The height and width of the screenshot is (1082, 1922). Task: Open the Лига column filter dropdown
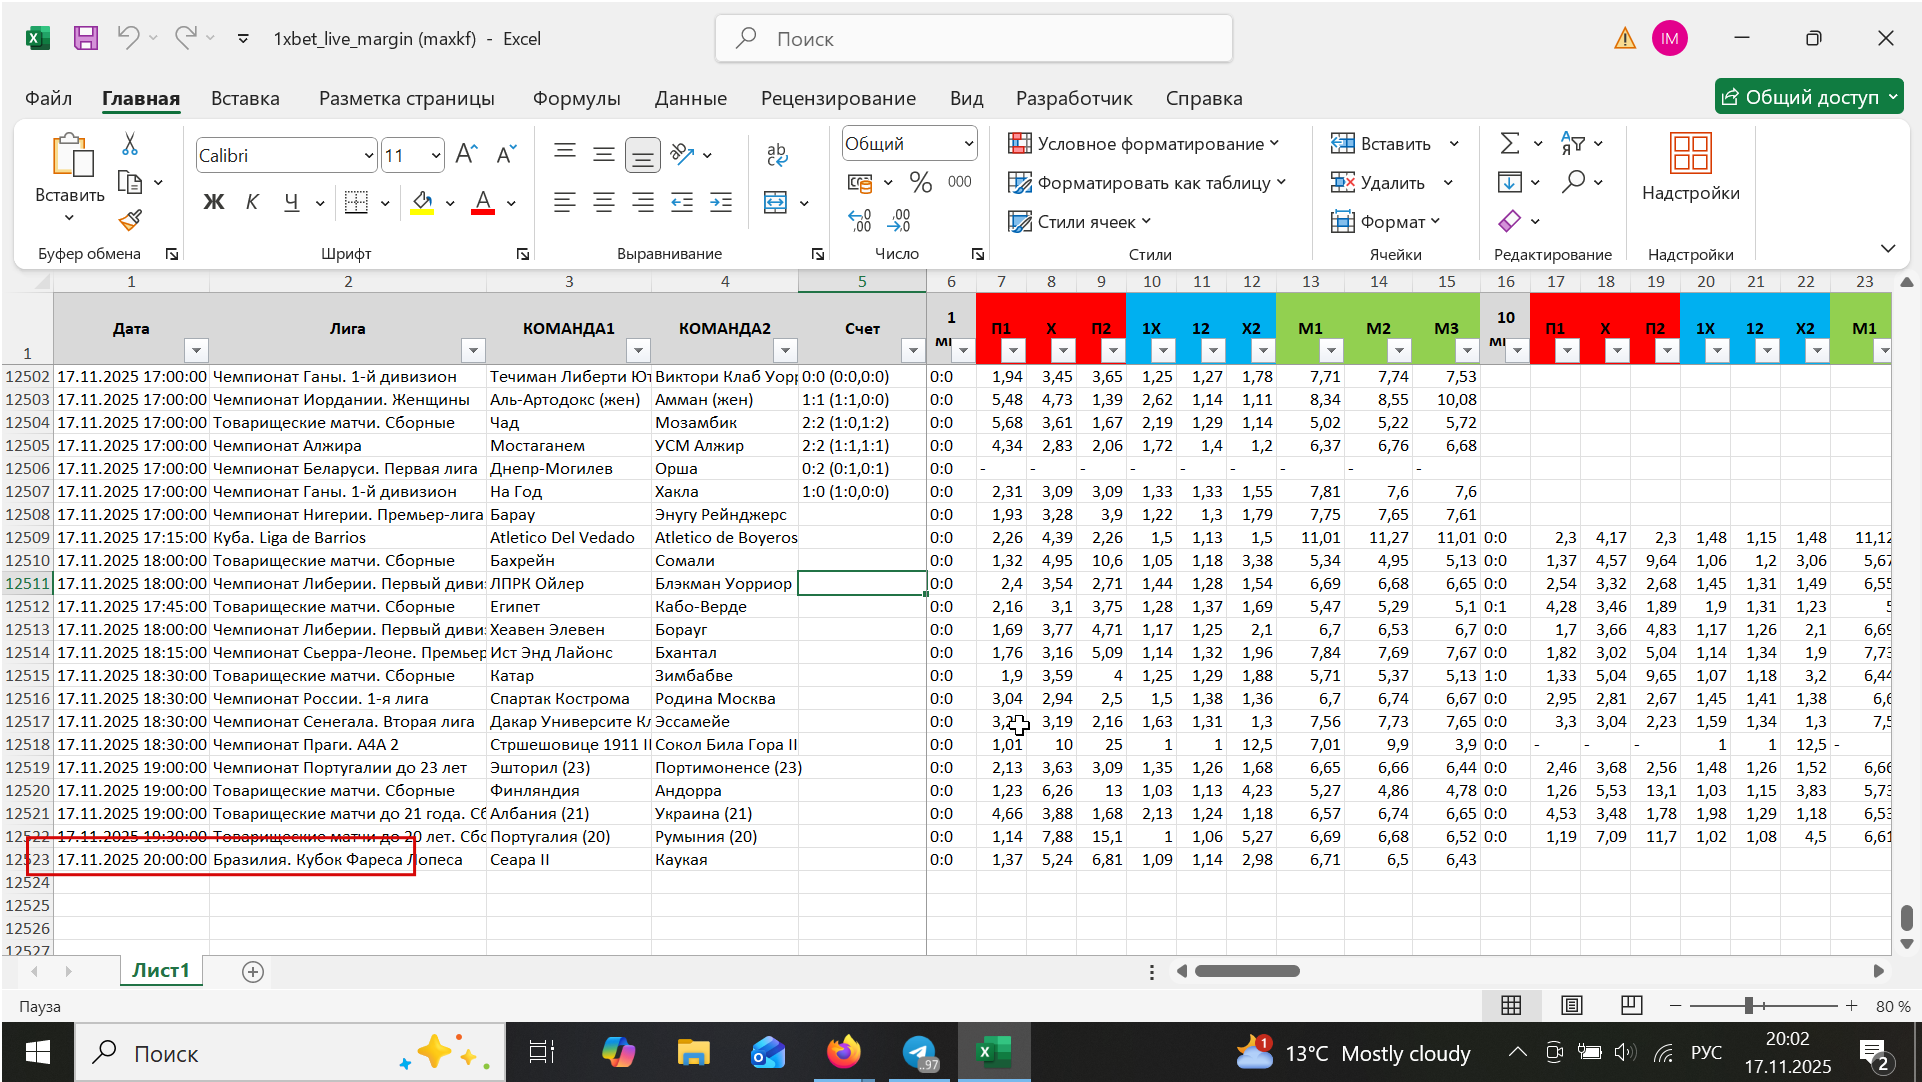pyautogui.click(x=472, y=350)
